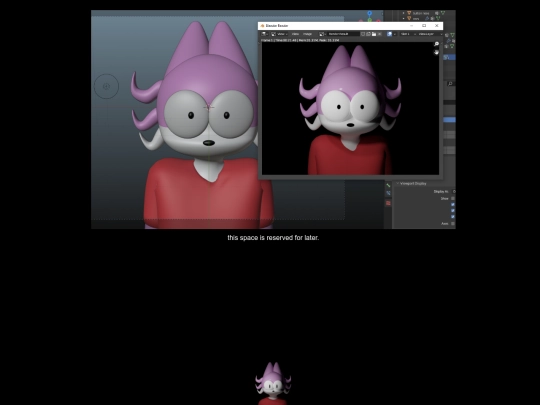Click the properties search magnifier icon
This screenshot has height=405, width=540.
click(450, 83)
